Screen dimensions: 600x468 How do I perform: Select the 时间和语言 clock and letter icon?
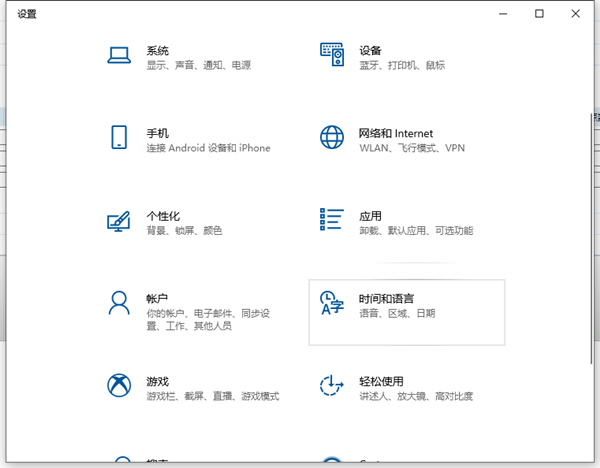331,303
